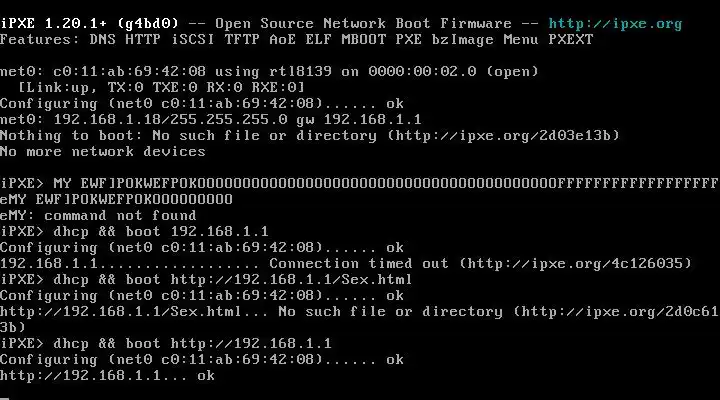Click the final 'http://192.168.1.1... ok' line
Image resolution: width=720 pixels, height=400 pixels.
pyautogui.click(x=107, y=376)
